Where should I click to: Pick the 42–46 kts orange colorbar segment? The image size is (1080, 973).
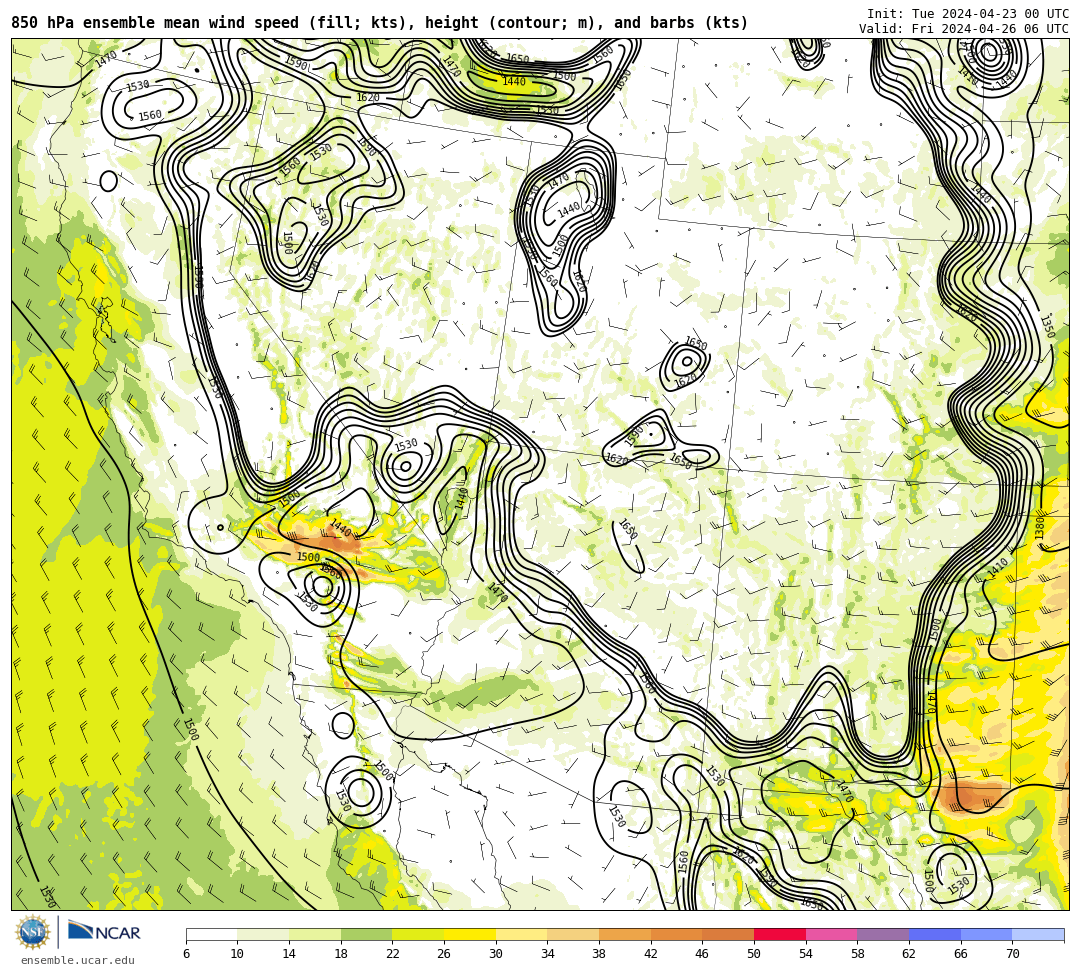676,934
